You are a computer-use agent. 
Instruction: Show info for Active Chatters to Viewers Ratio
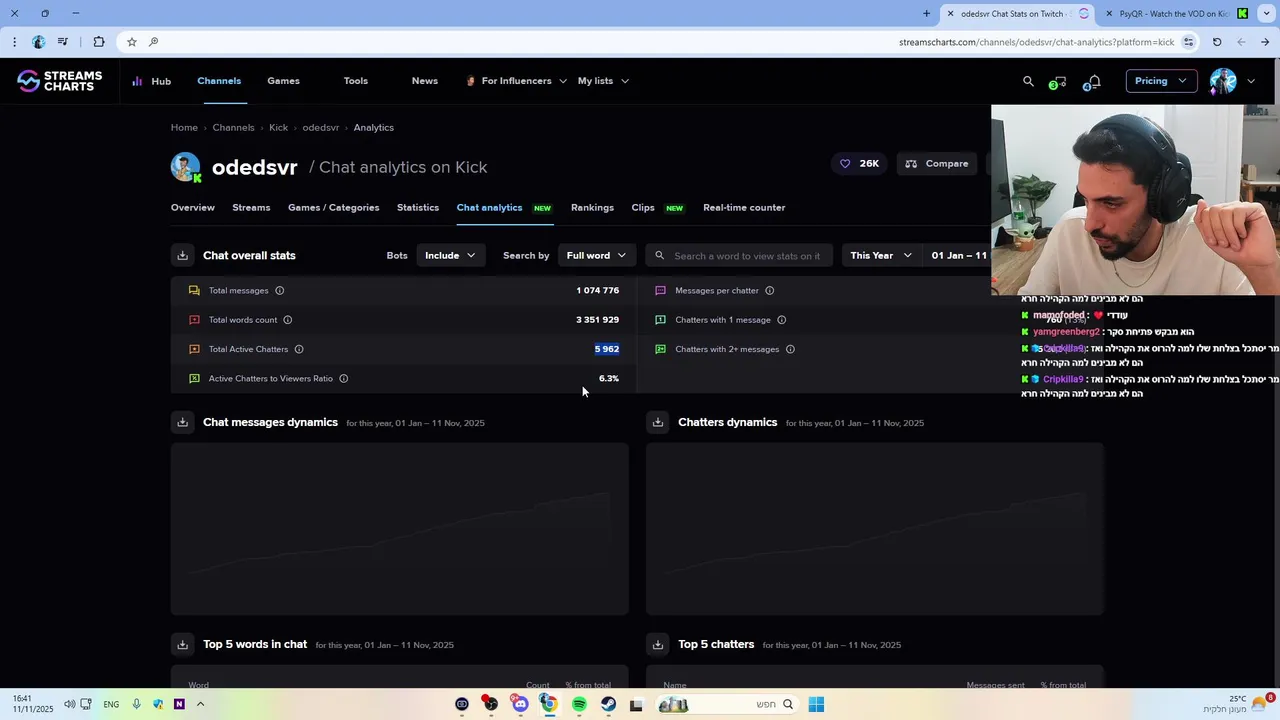[x=344, y=379]
